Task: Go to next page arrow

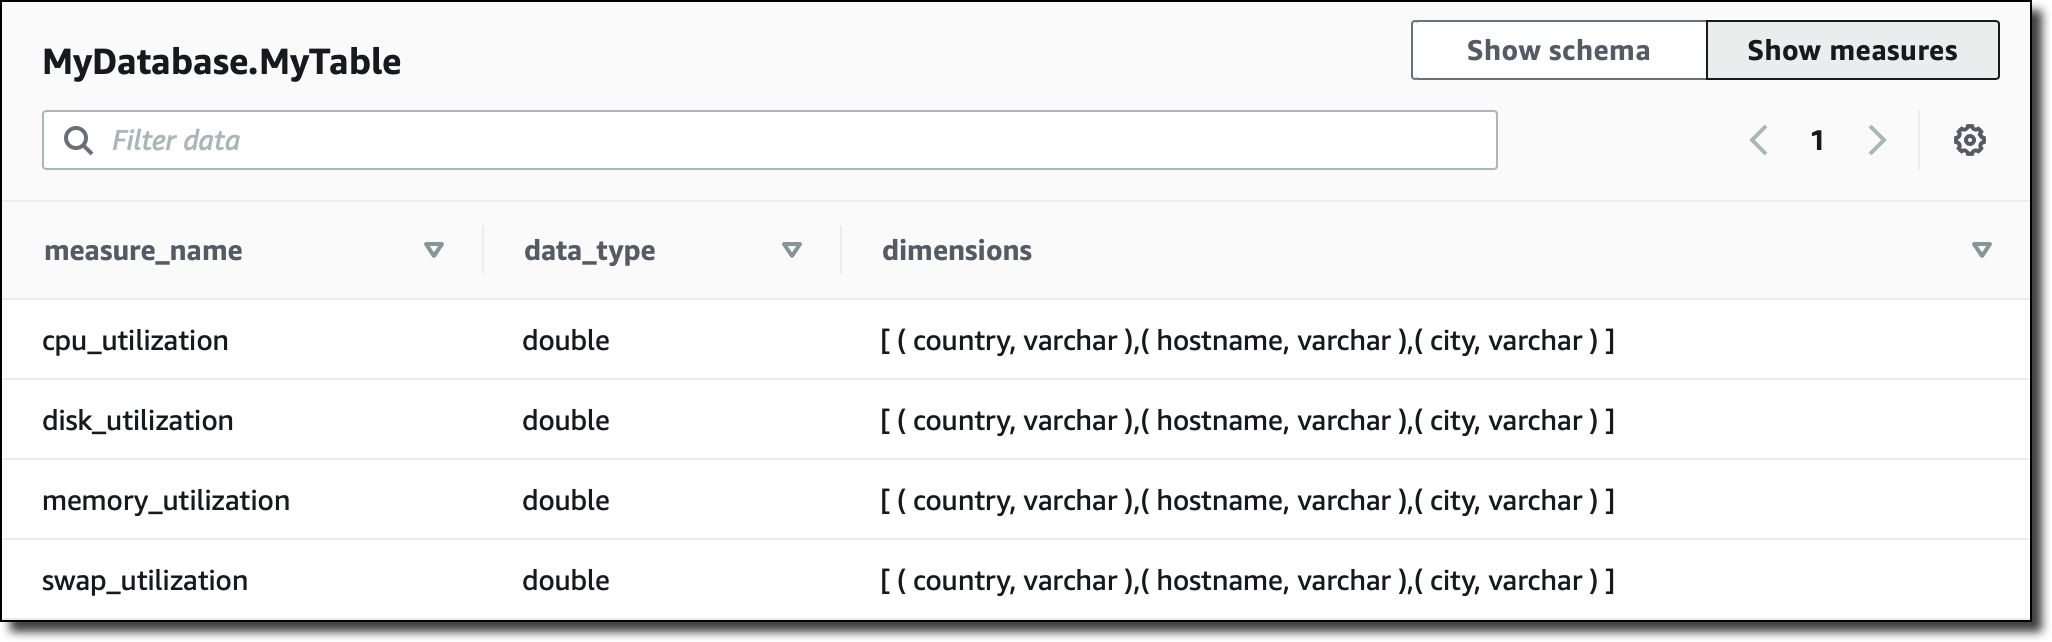Action: coord(1877,140)
